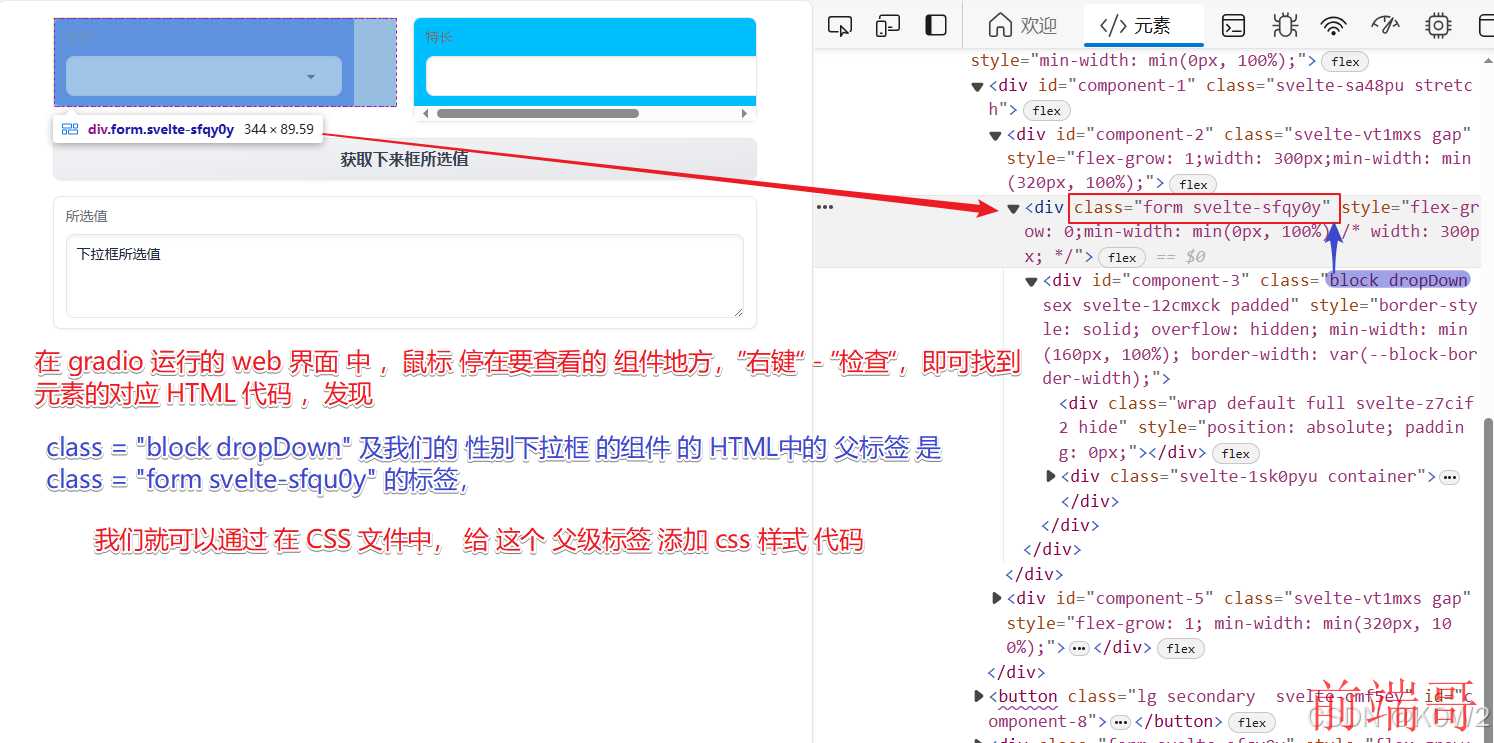
Task: Click the highlighted gender dropdown field
Action: tap(204, 76)
